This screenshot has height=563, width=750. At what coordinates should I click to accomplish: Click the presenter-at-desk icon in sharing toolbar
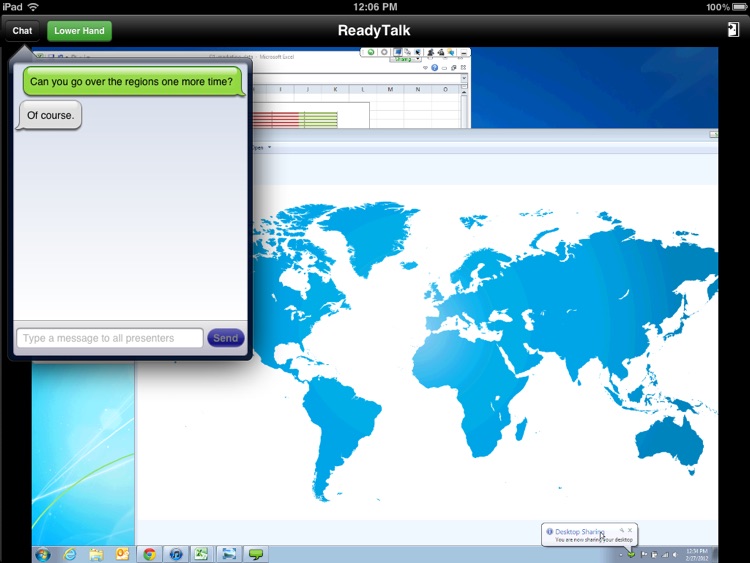click(441, 53)
